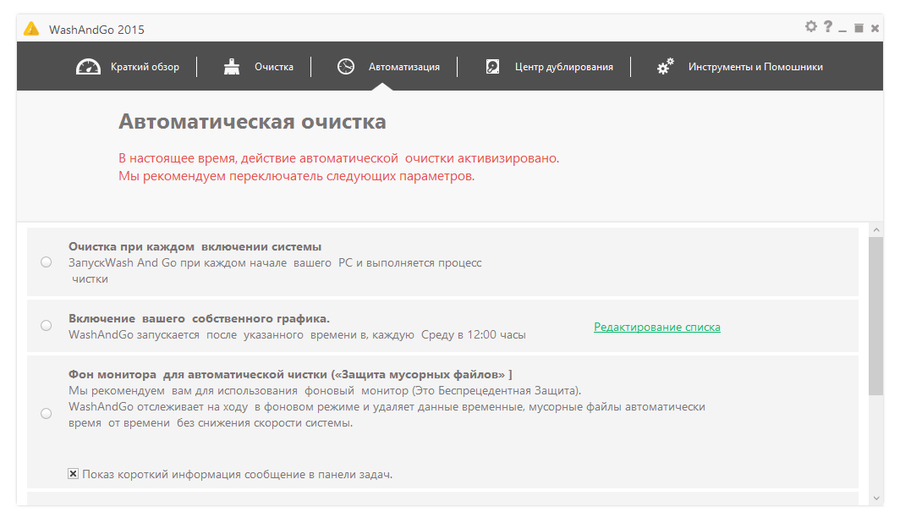Click the Фон монитора для автоматической чистки title

290,374
